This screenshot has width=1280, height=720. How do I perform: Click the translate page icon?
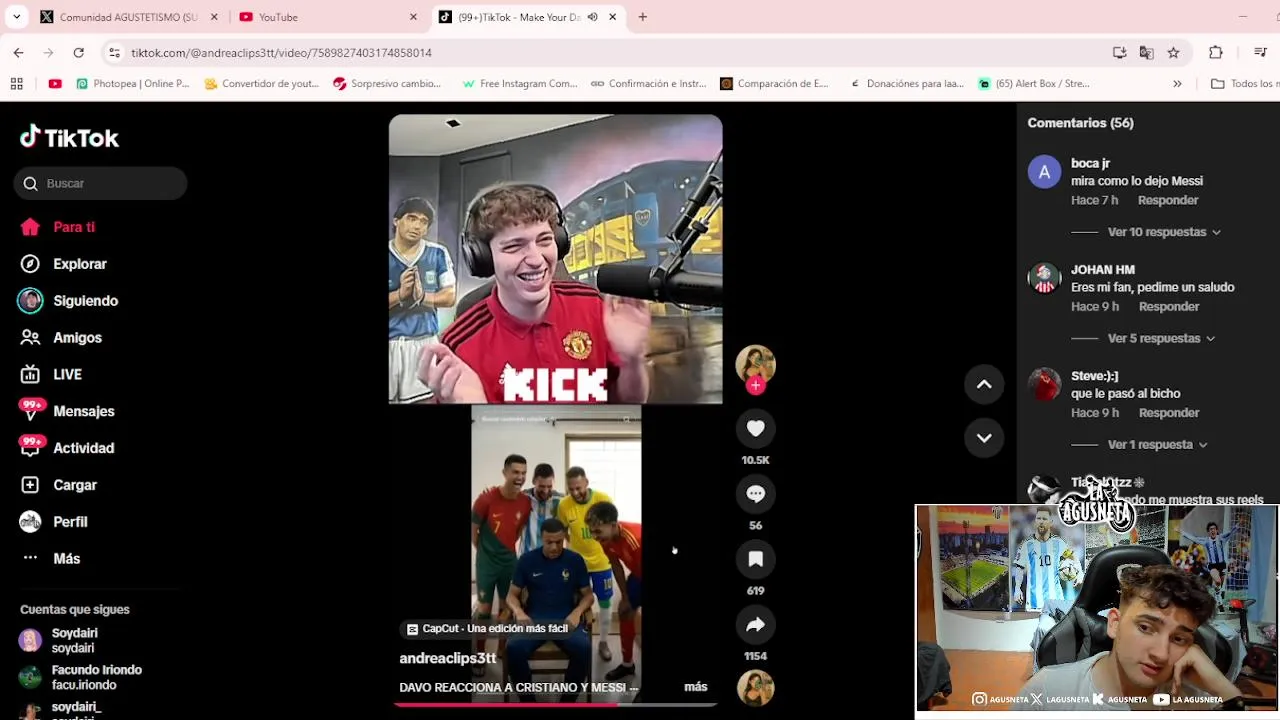1146,52
